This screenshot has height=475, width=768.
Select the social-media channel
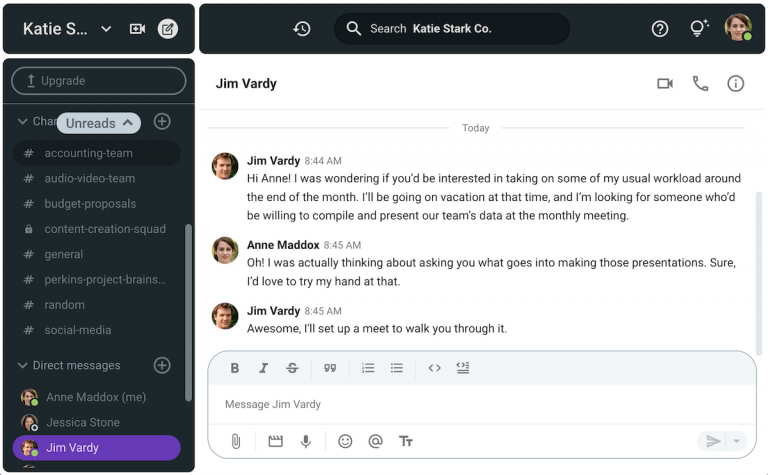tap(77, 330)
